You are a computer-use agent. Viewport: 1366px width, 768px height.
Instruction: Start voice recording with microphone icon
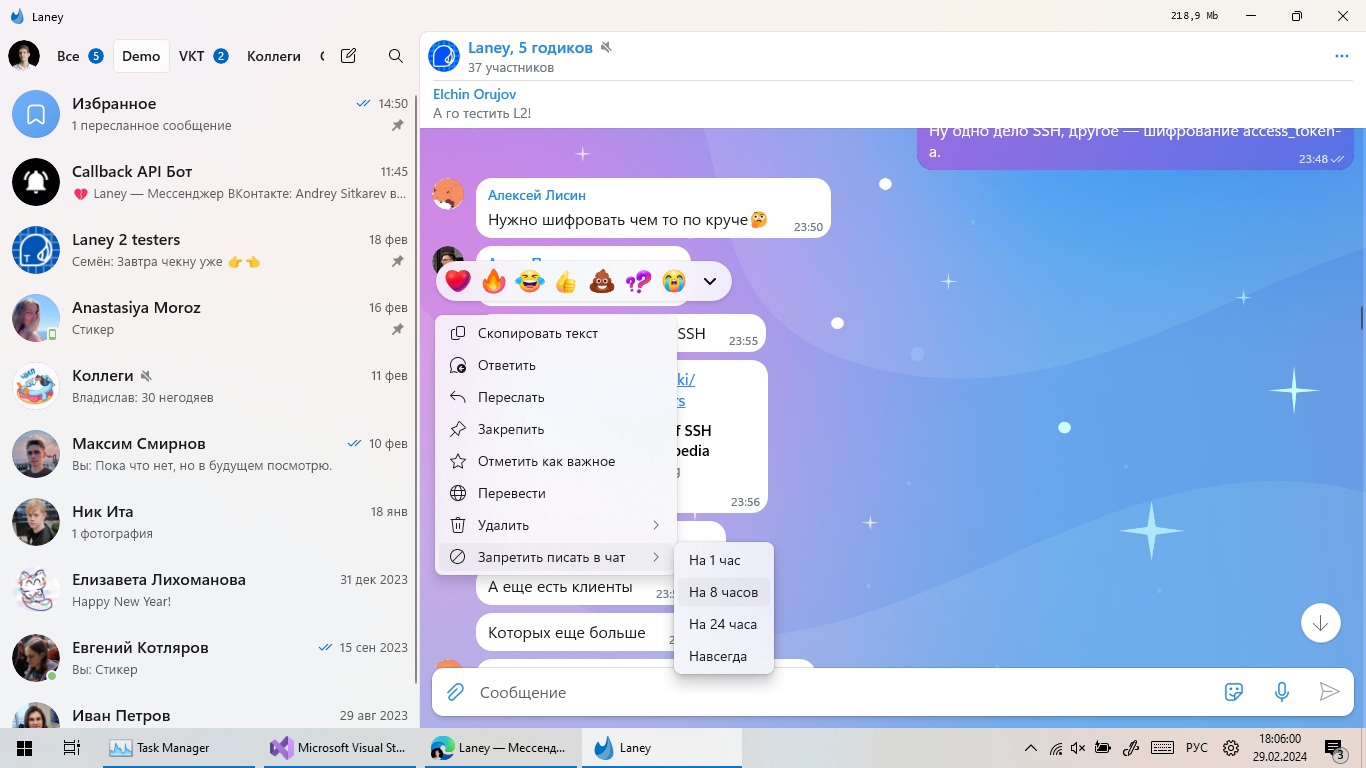pos(1281,692)
